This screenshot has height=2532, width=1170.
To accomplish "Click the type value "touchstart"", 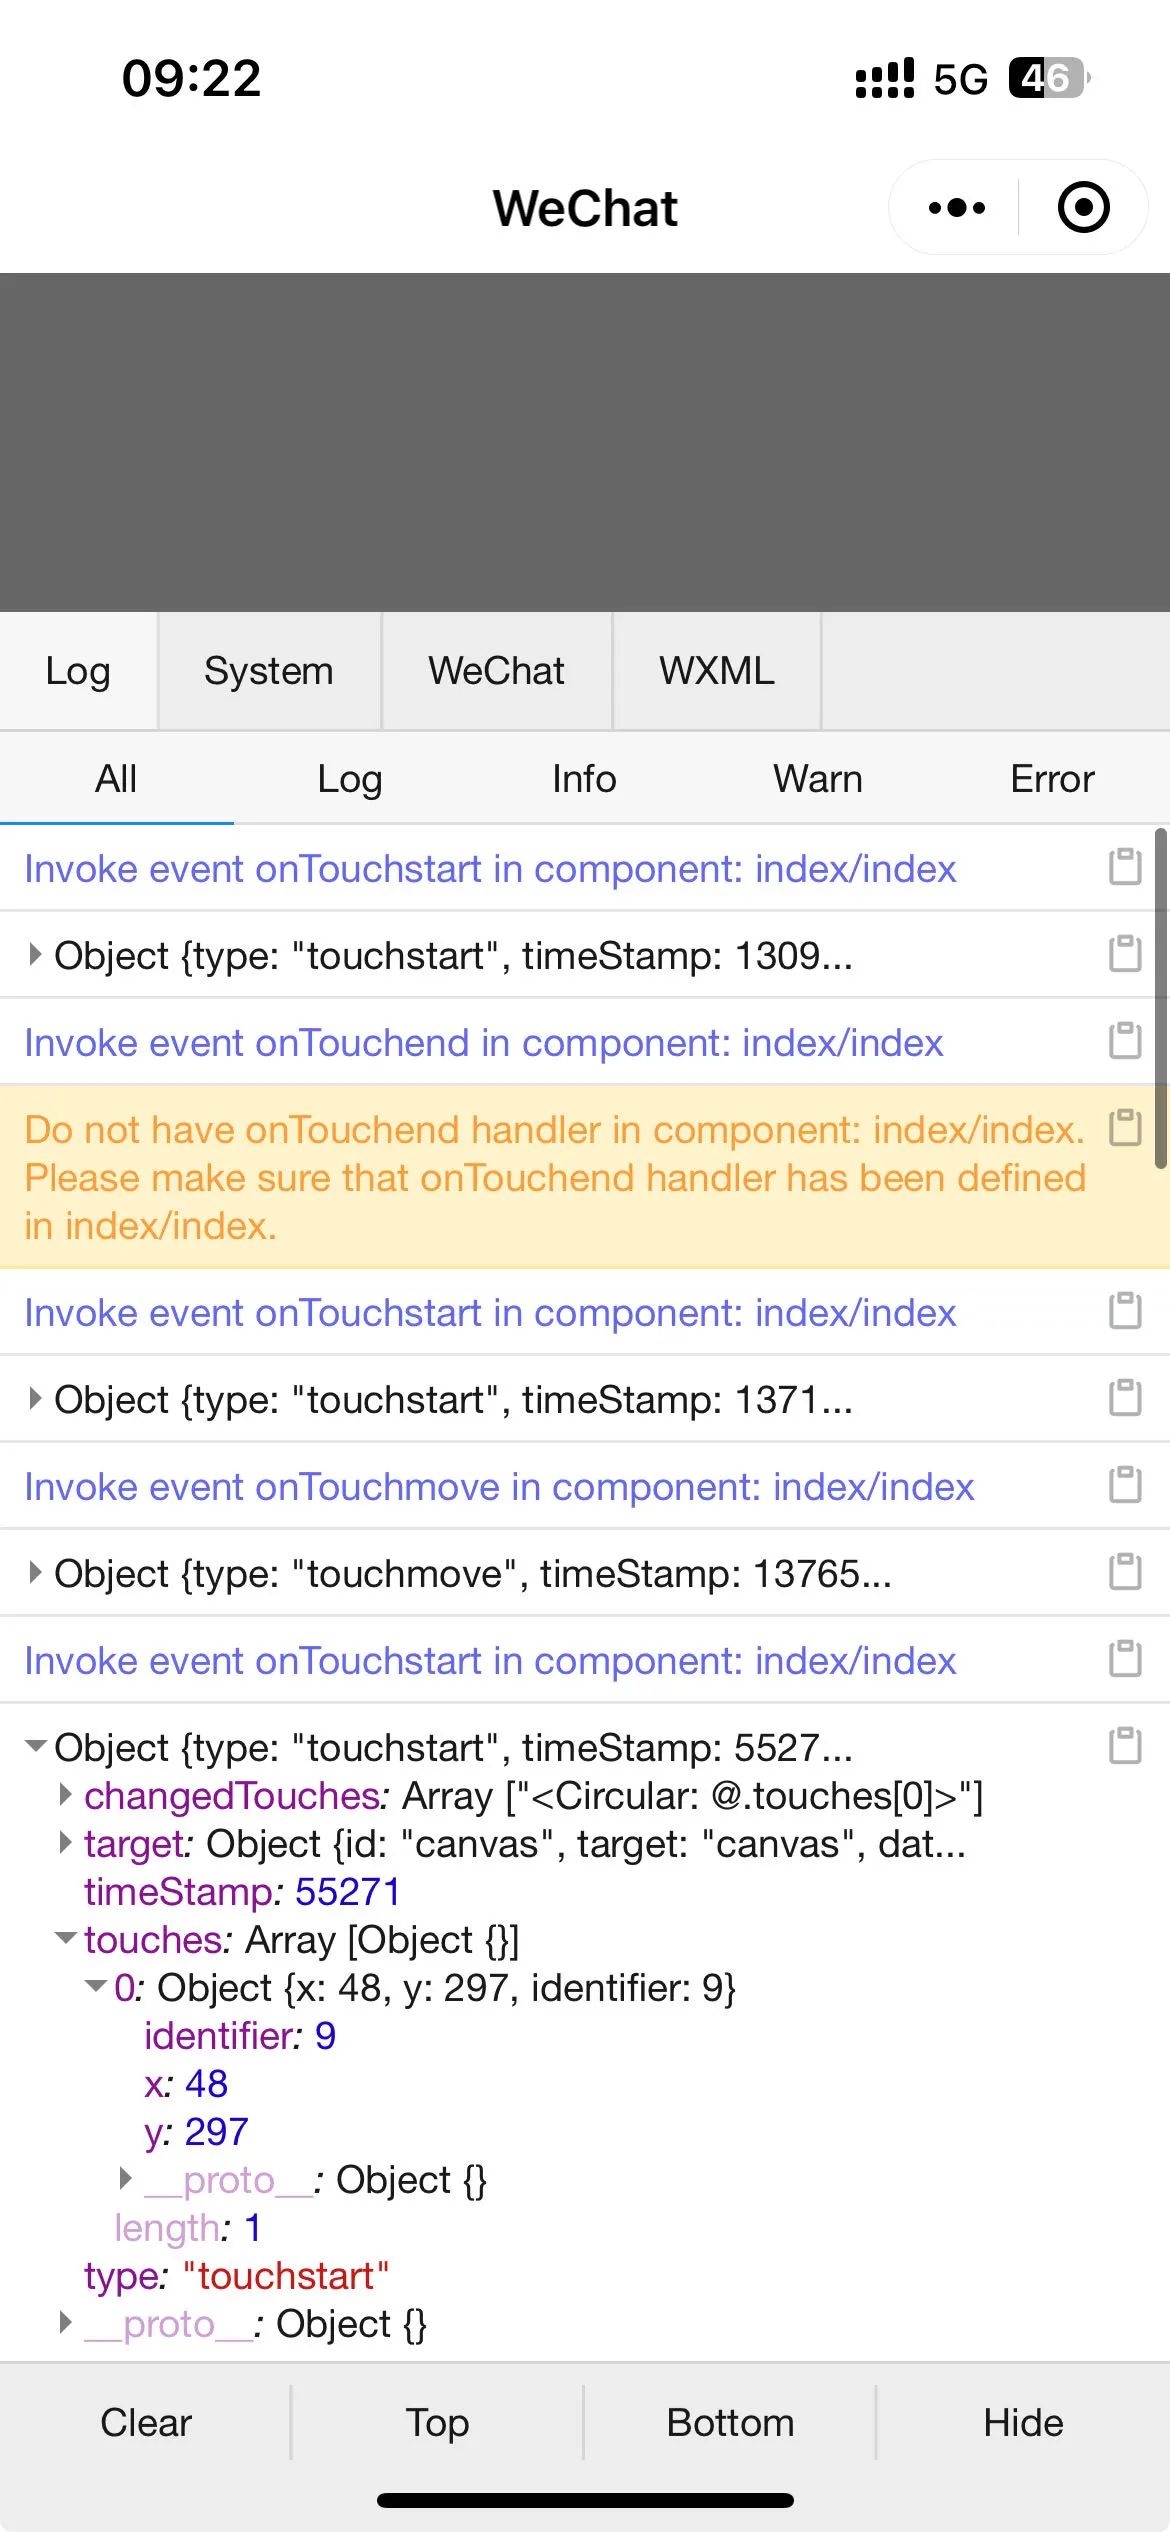I will coord(286,2275).
